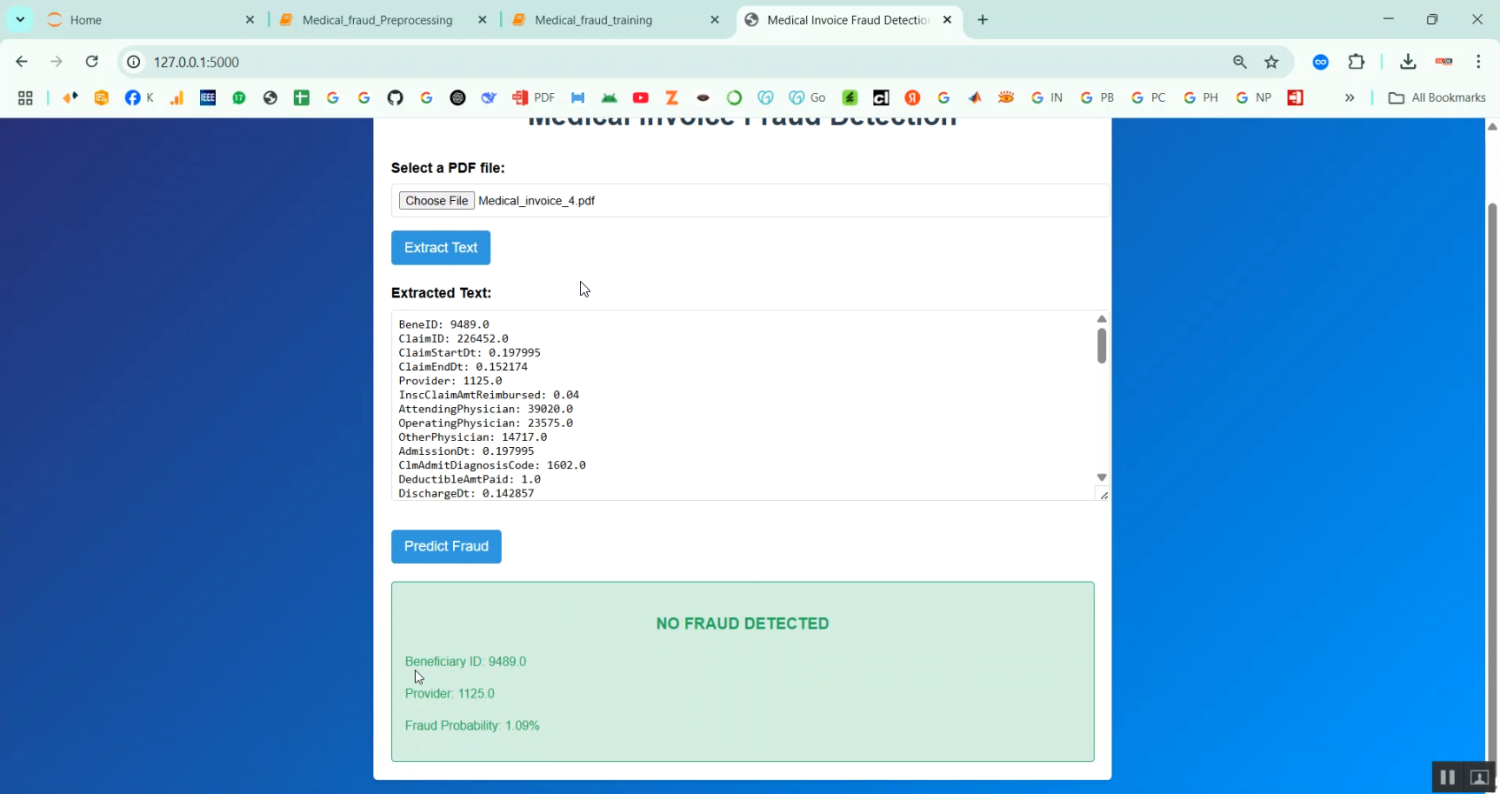Open the ChatGPT bookmark
This screenshot has width=1500, height=794.
tap(458, 98)
